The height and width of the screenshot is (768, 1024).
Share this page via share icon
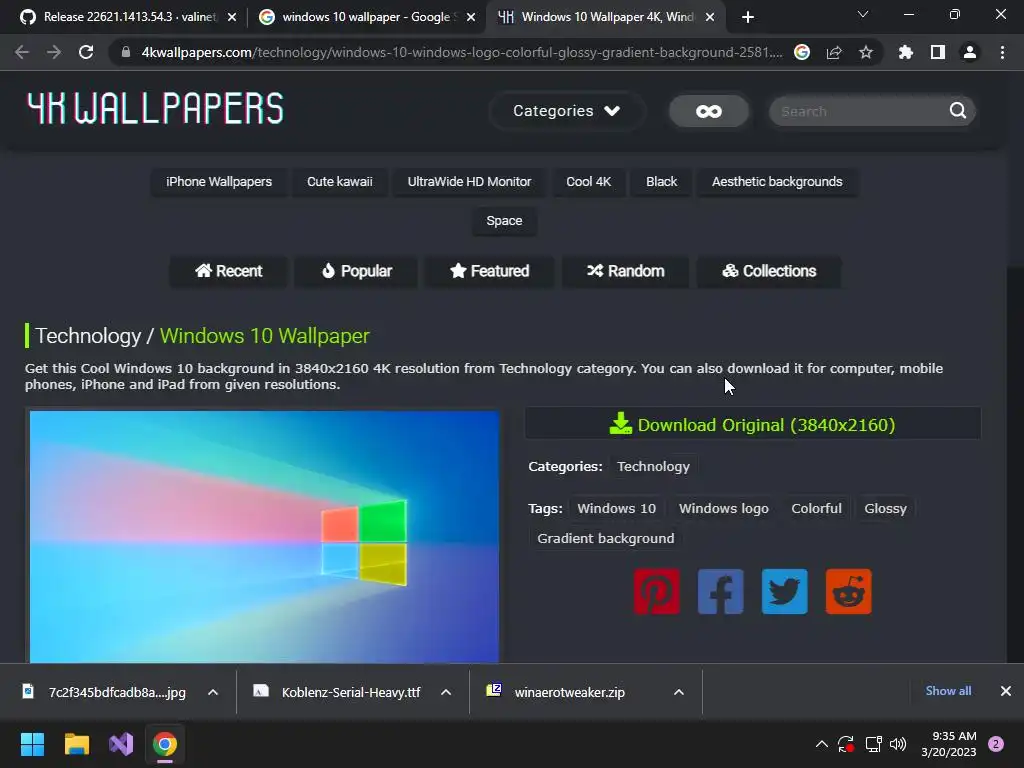[x=834, y=52]
